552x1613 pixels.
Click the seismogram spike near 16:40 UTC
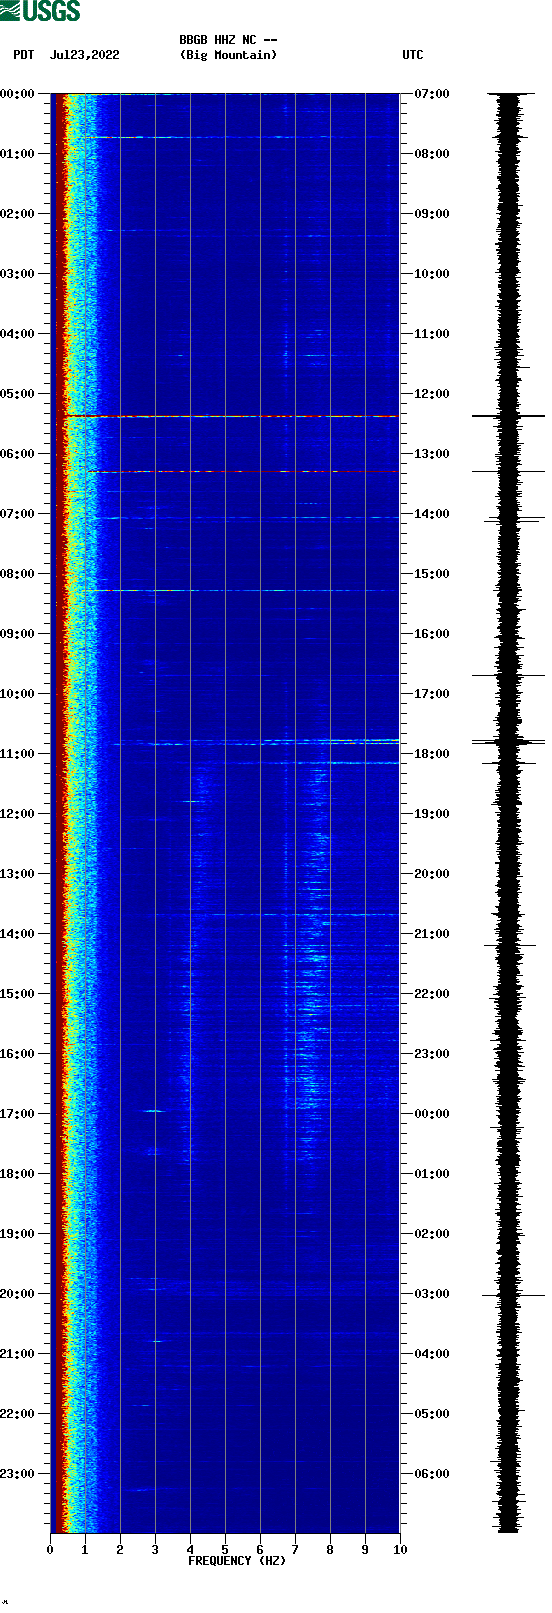(509, 675)
